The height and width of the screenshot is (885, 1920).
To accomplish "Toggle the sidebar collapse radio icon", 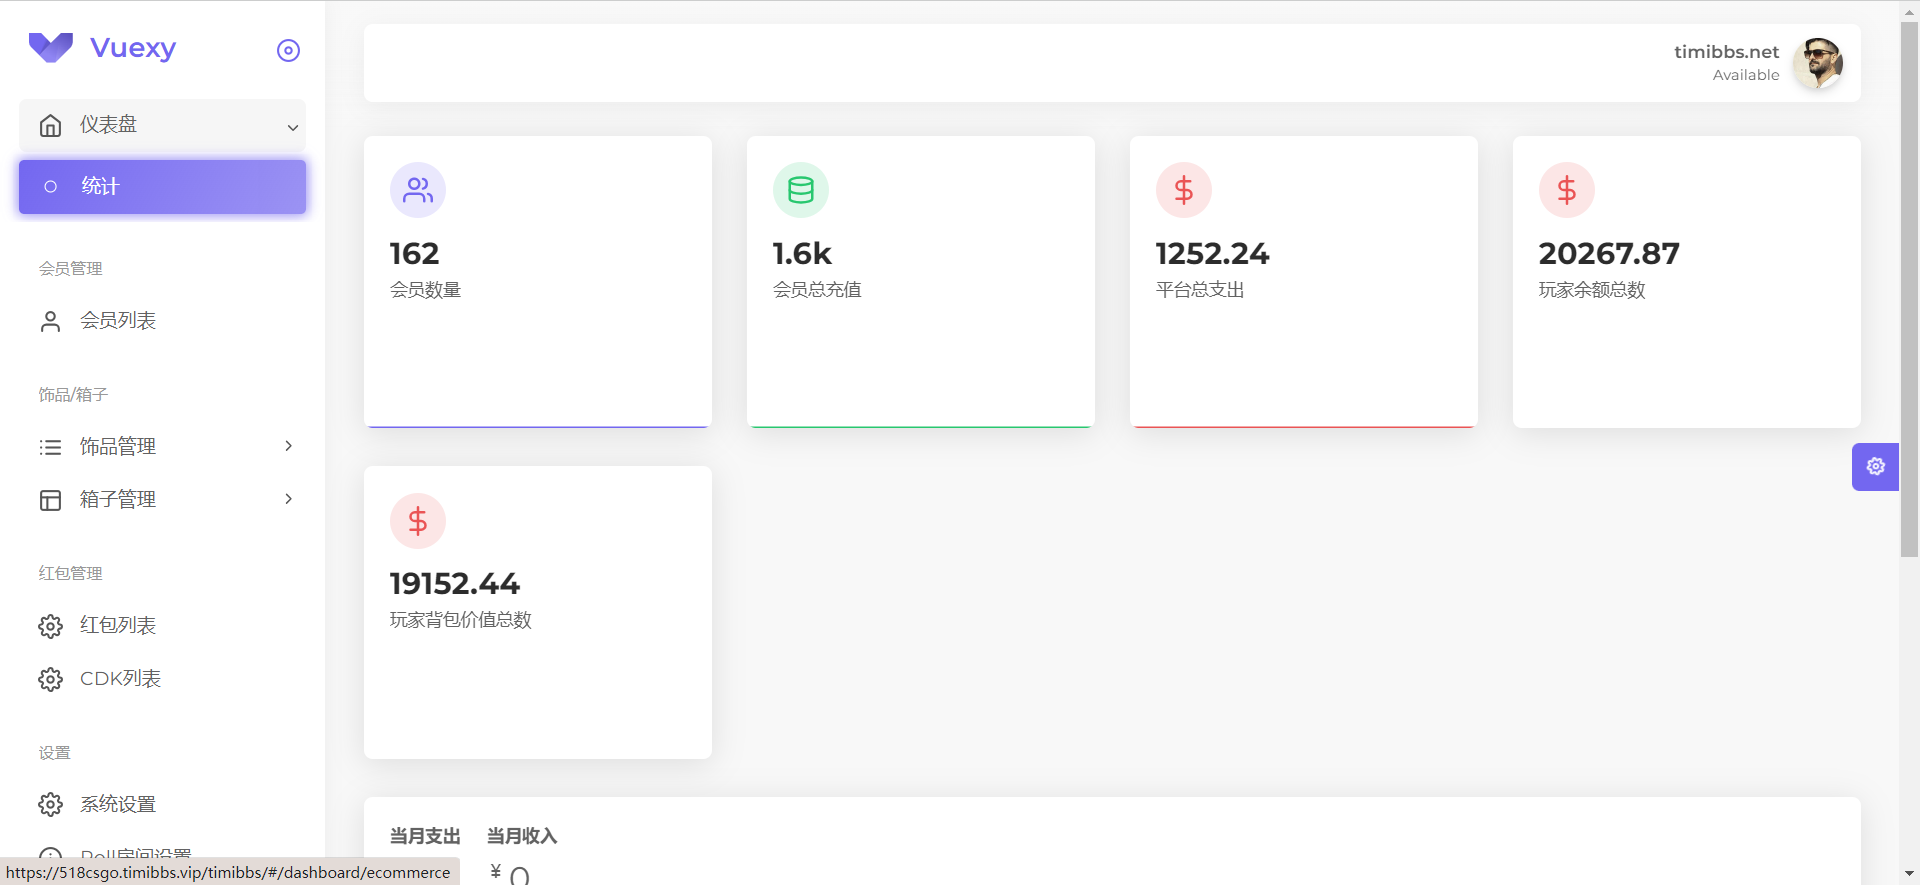I will tap(288, 51).
